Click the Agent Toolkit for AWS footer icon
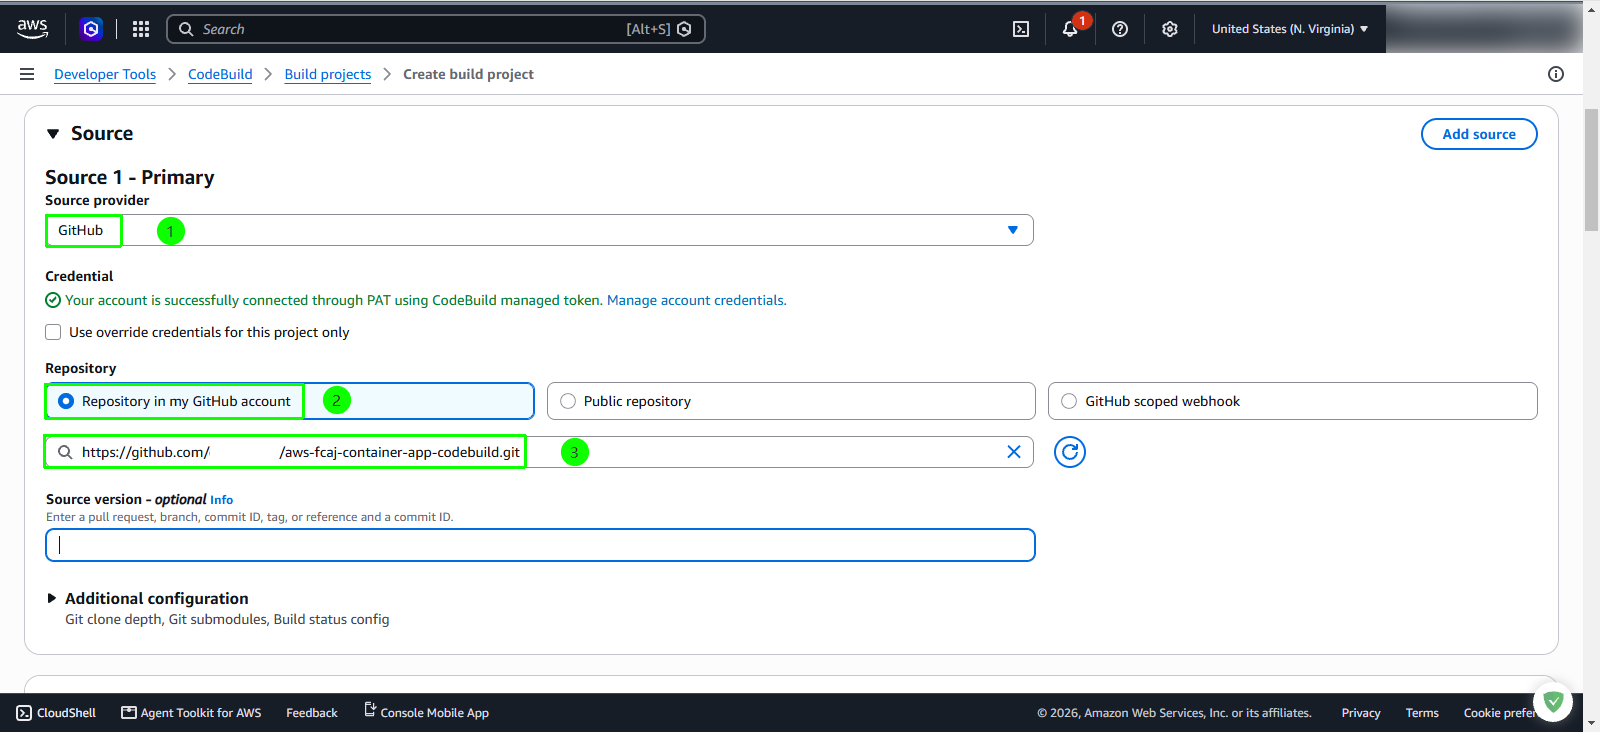Image resolution: width=1600 pixels, height=732 pixels. [129, 713]
